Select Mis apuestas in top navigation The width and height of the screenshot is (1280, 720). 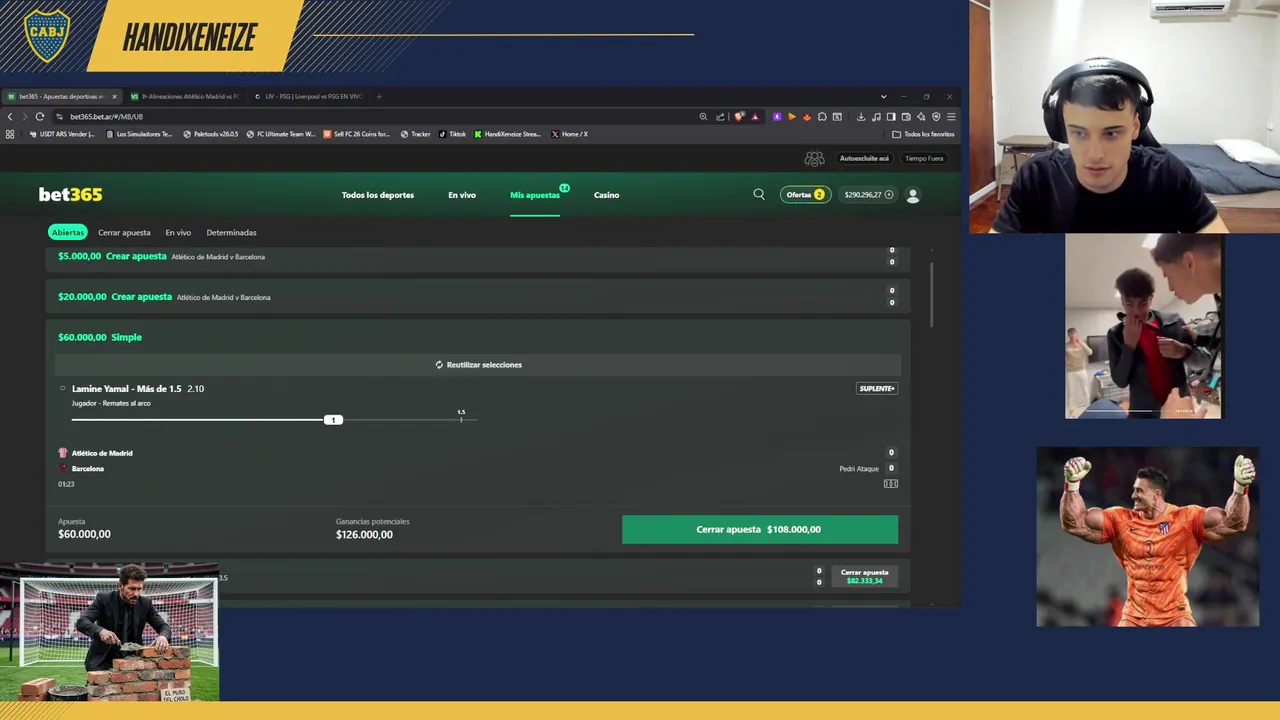[535, 195]
